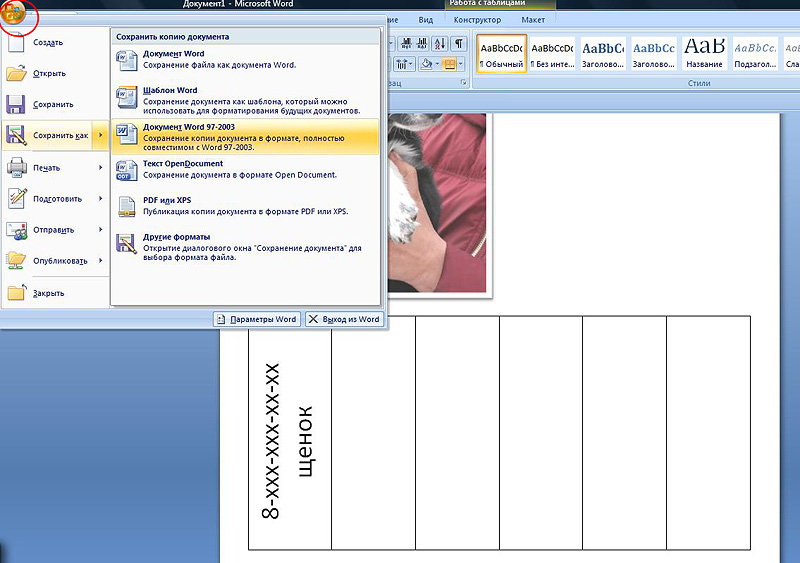
Task: Save as Шаблон Word template
Action: [x=245, y=100]
